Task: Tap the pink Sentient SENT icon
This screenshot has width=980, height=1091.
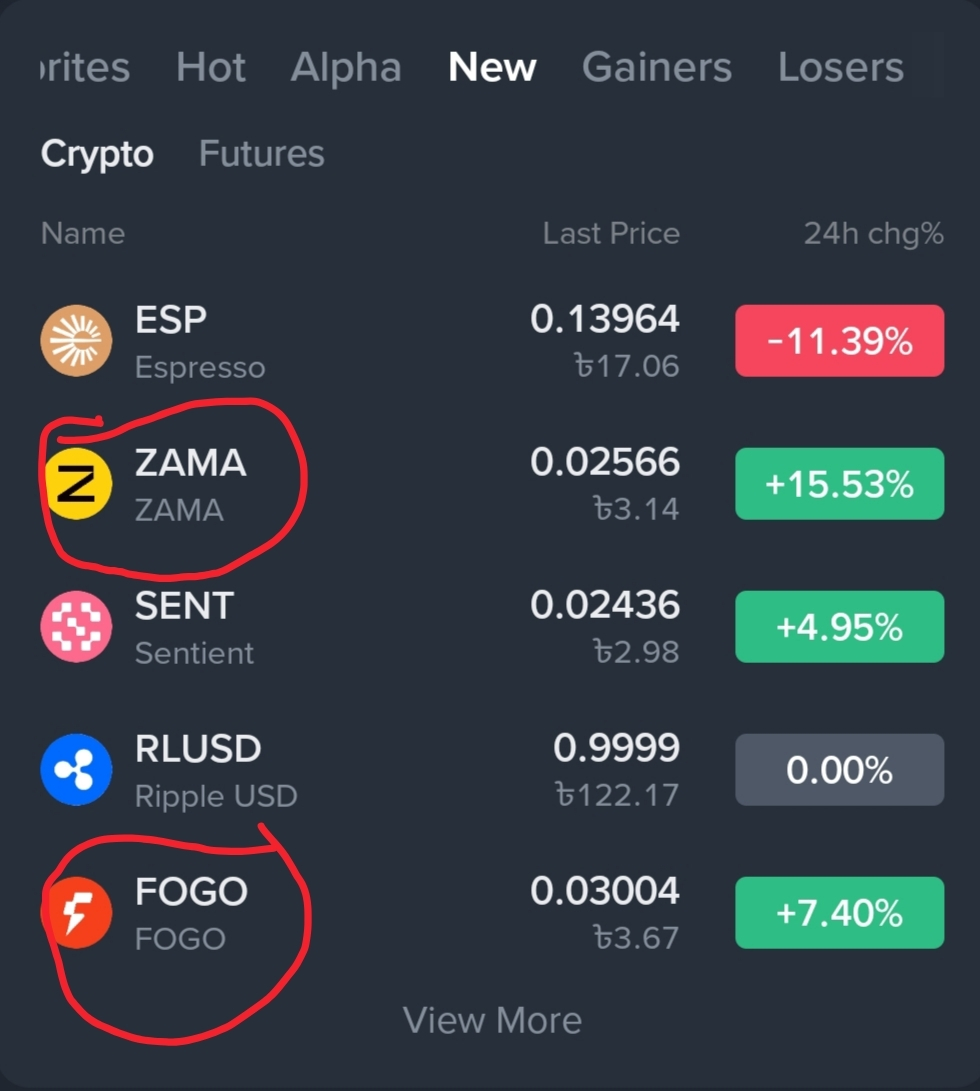Action: [x=76, y=626]
